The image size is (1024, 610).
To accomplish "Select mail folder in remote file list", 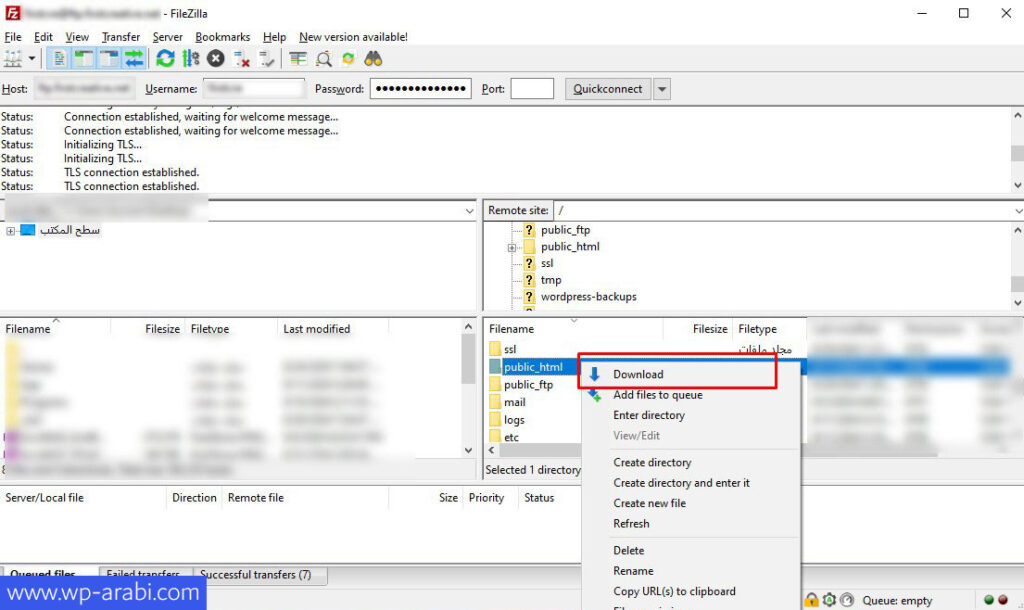I will (x=515, y=402).
